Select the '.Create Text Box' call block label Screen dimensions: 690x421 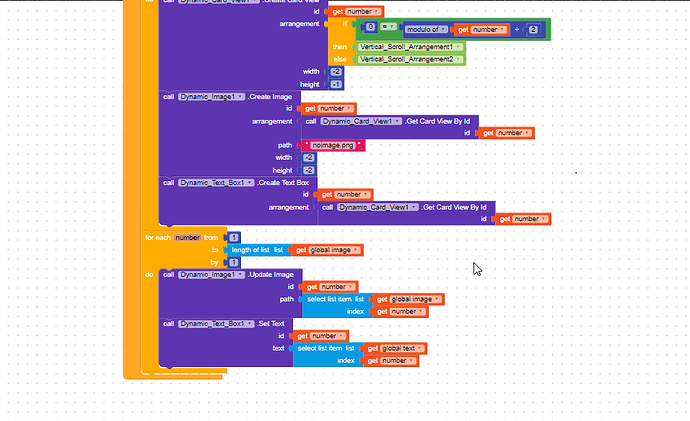coord(283,183)
